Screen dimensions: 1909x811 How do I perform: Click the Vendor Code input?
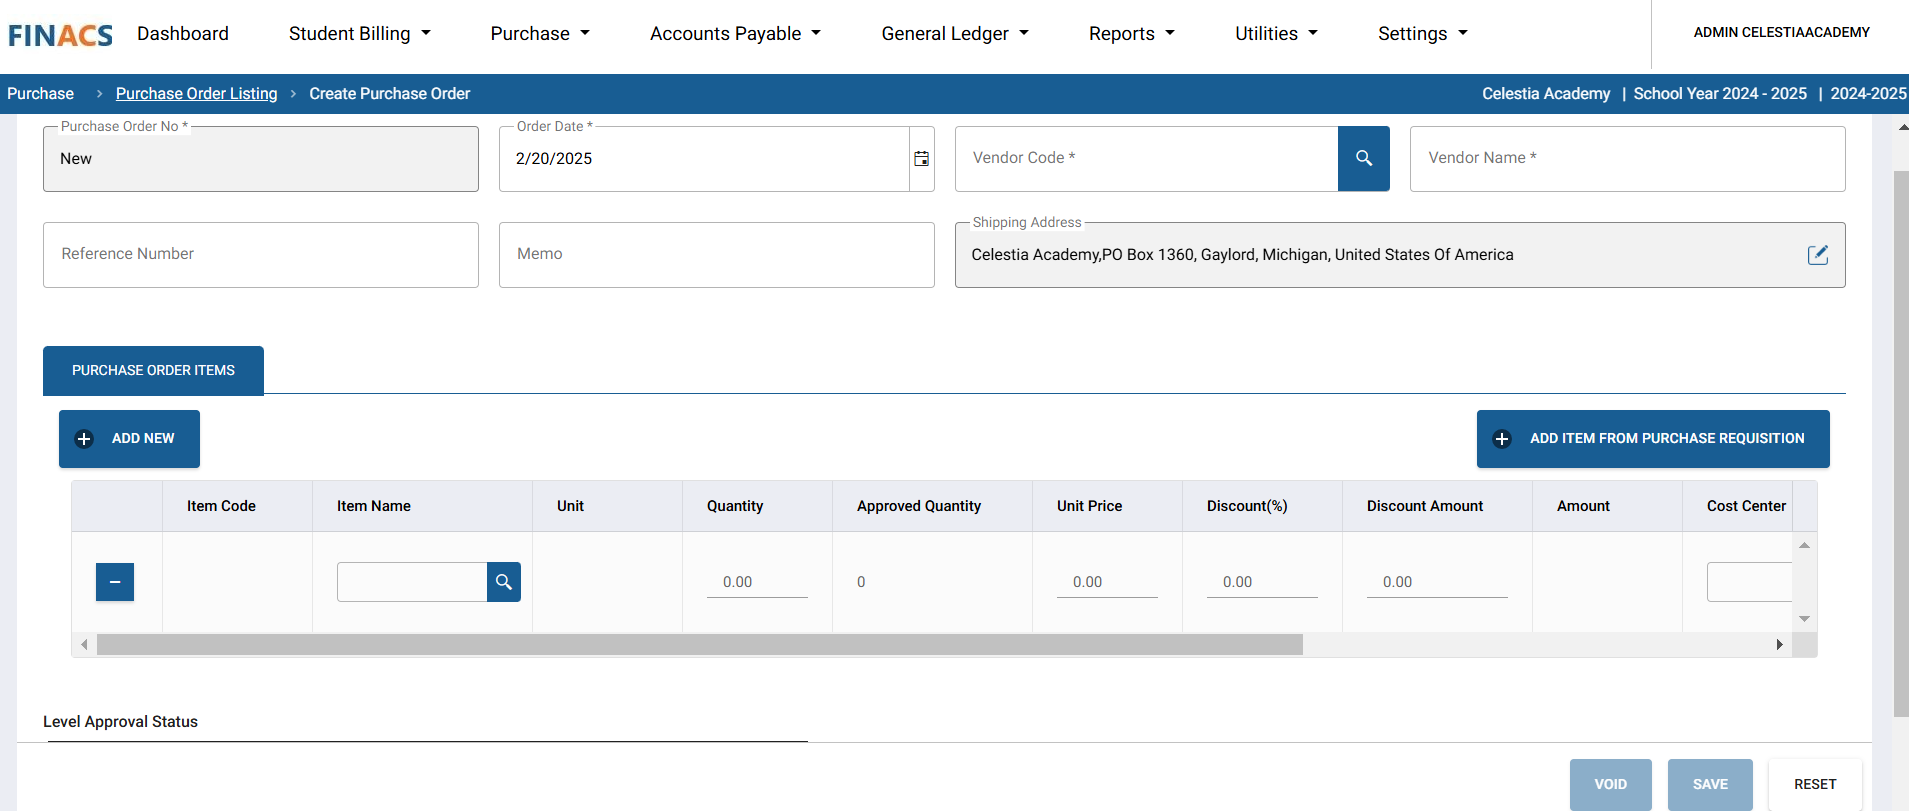1146,159
